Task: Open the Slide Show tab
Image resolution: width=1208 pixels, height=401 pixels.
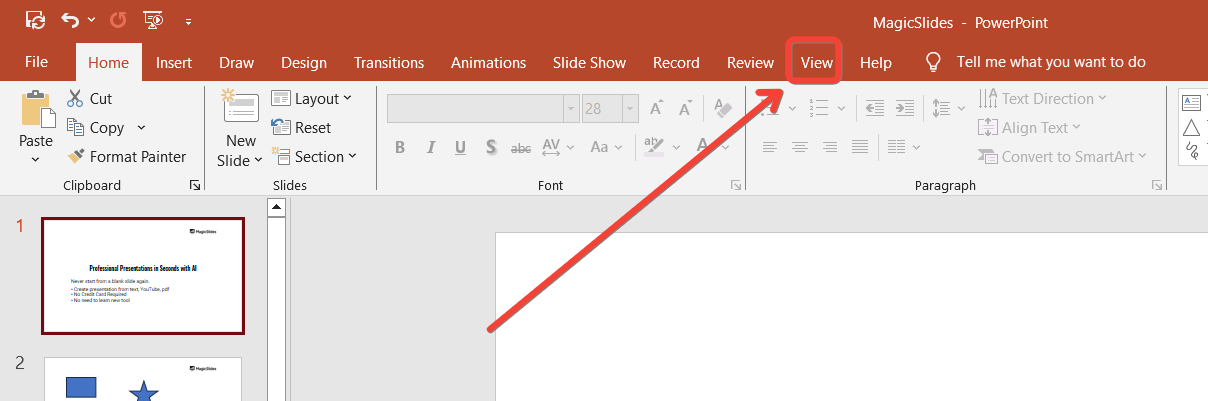Action: tap(589, 62)
